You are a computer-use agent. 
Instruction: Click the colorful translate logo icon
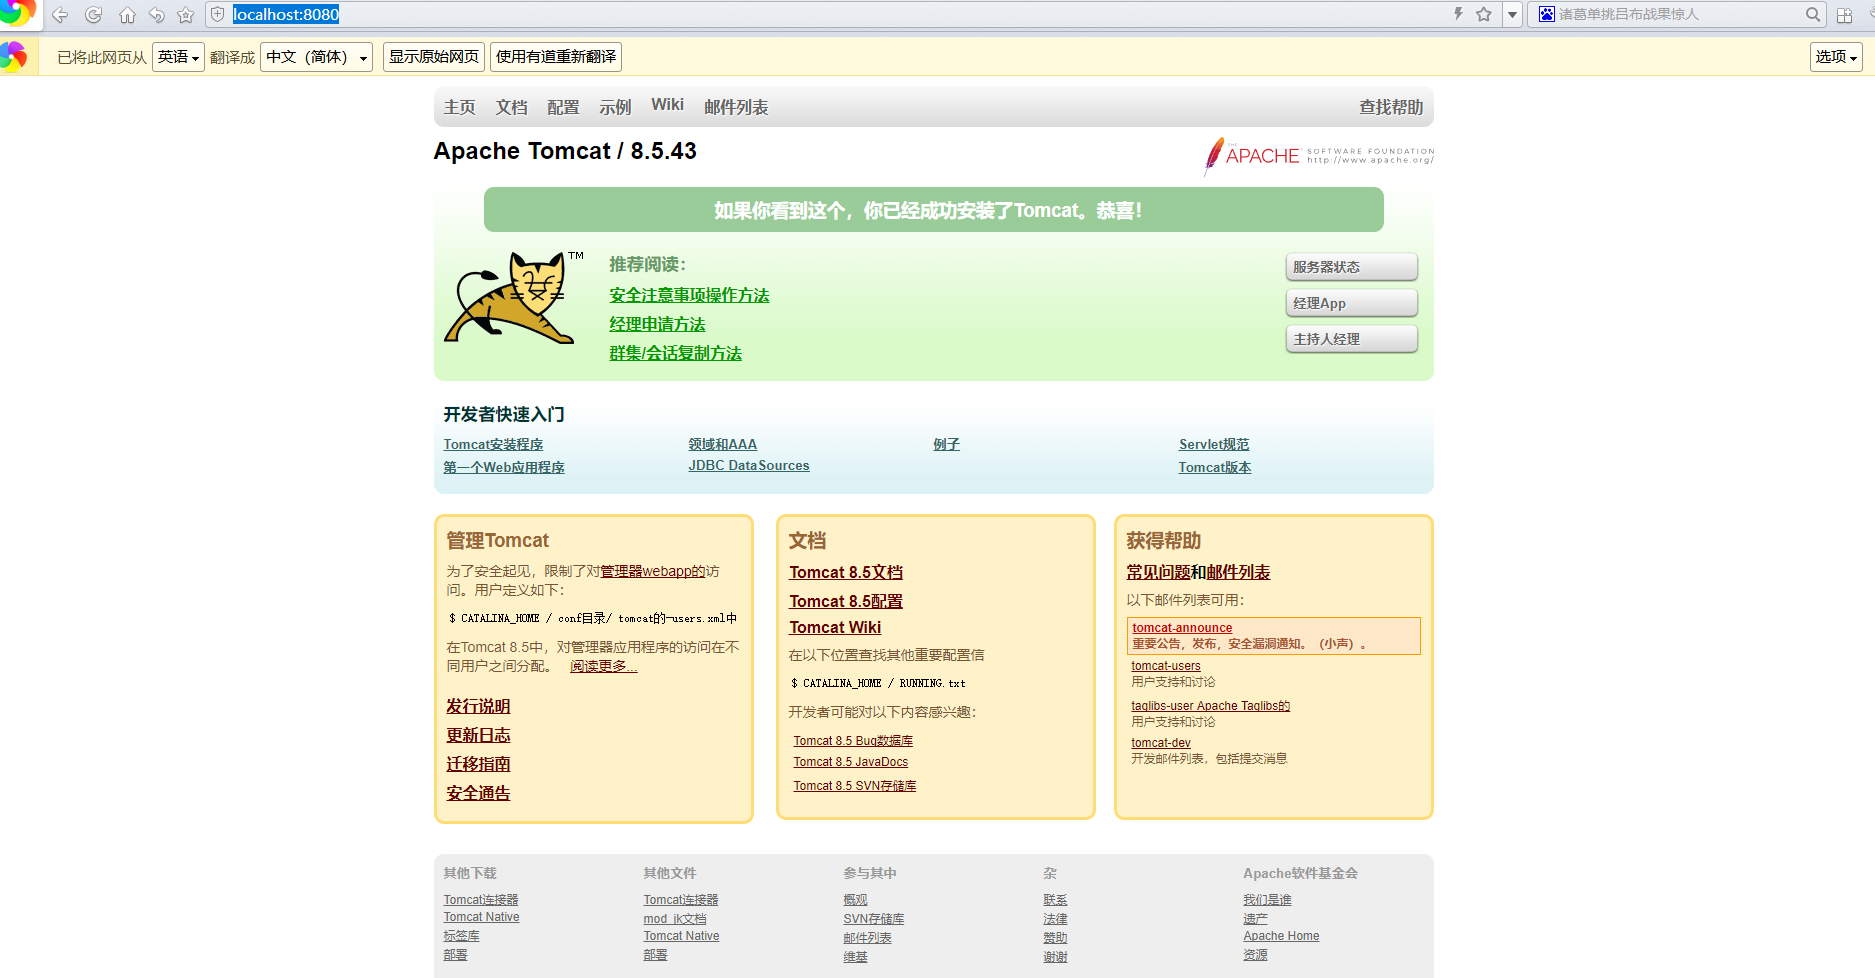click(x=14, y=56)
